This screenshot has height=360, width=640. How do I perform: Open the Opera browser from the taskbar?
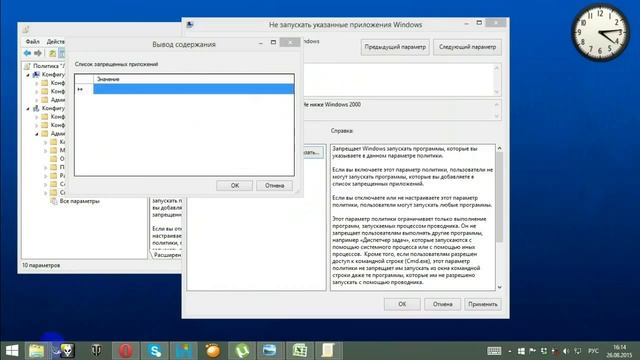coord(126,351)
